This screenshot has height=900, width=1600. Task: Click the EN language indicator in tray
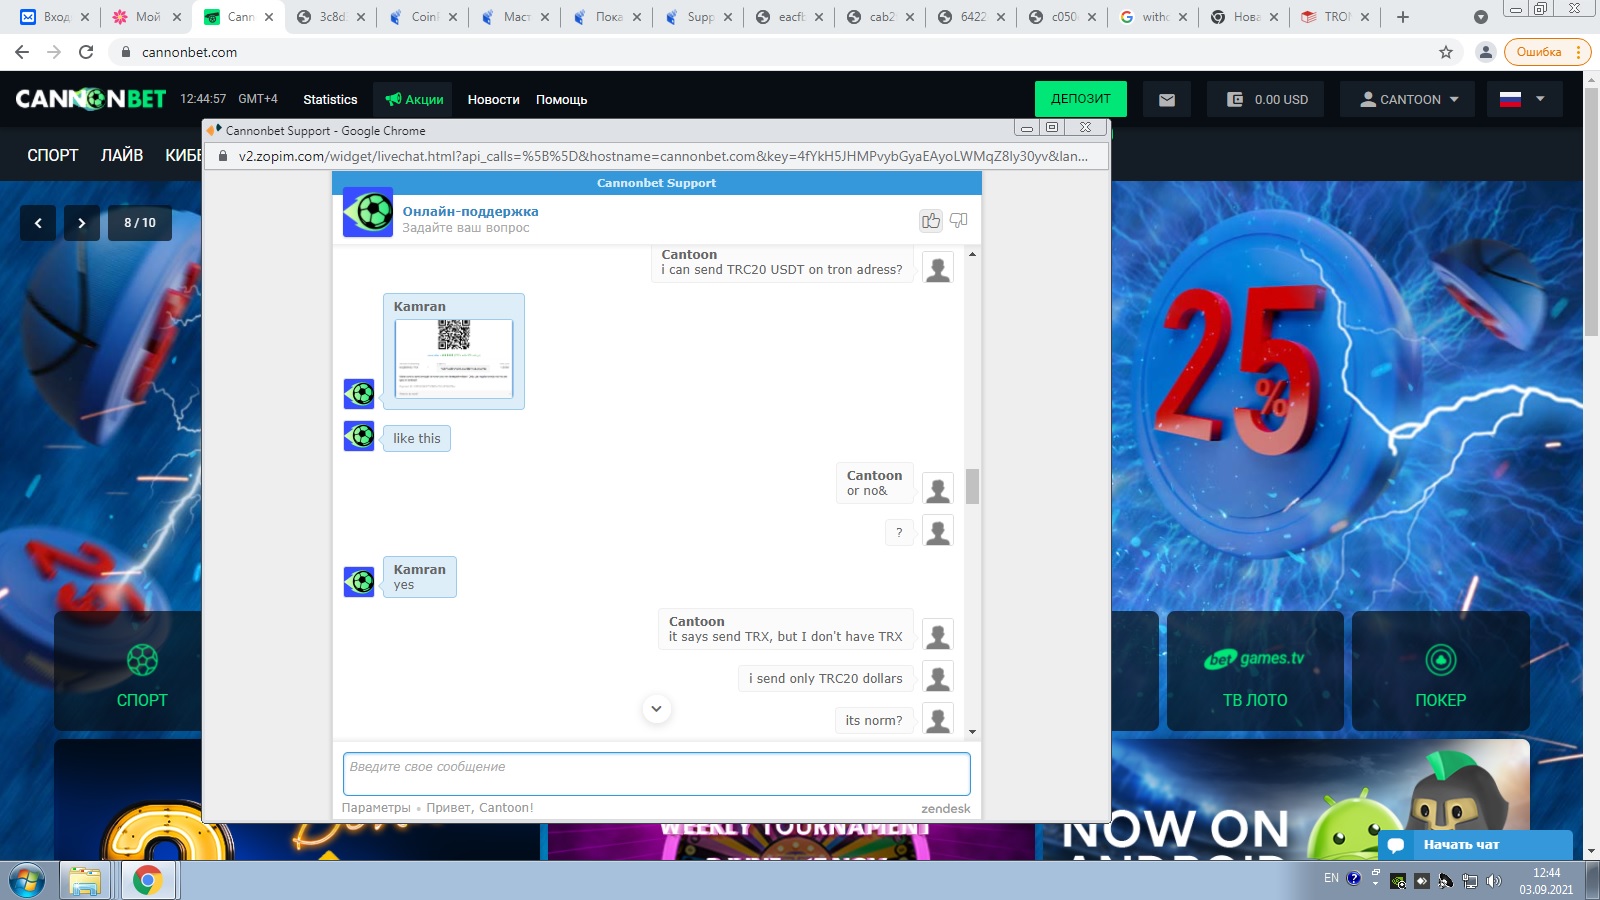[x=1331, y=878]
